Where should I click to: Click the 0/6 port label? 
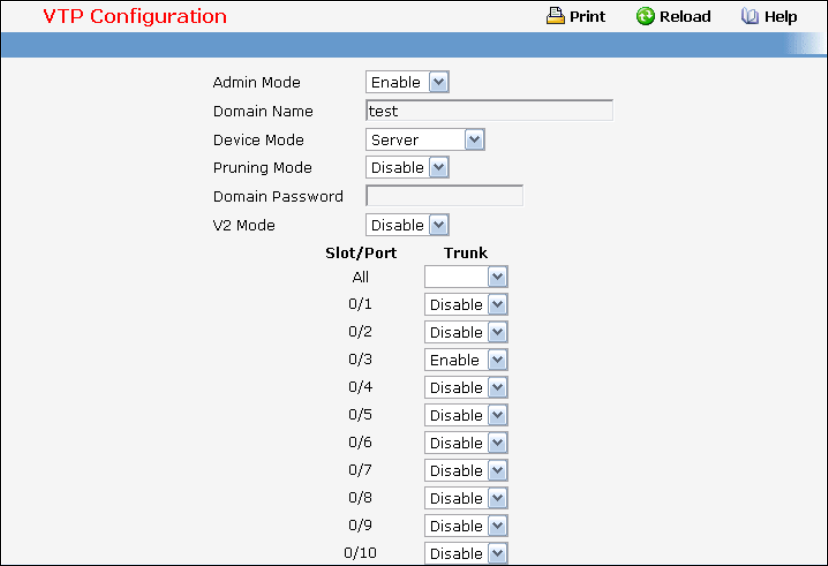(360, 442)
